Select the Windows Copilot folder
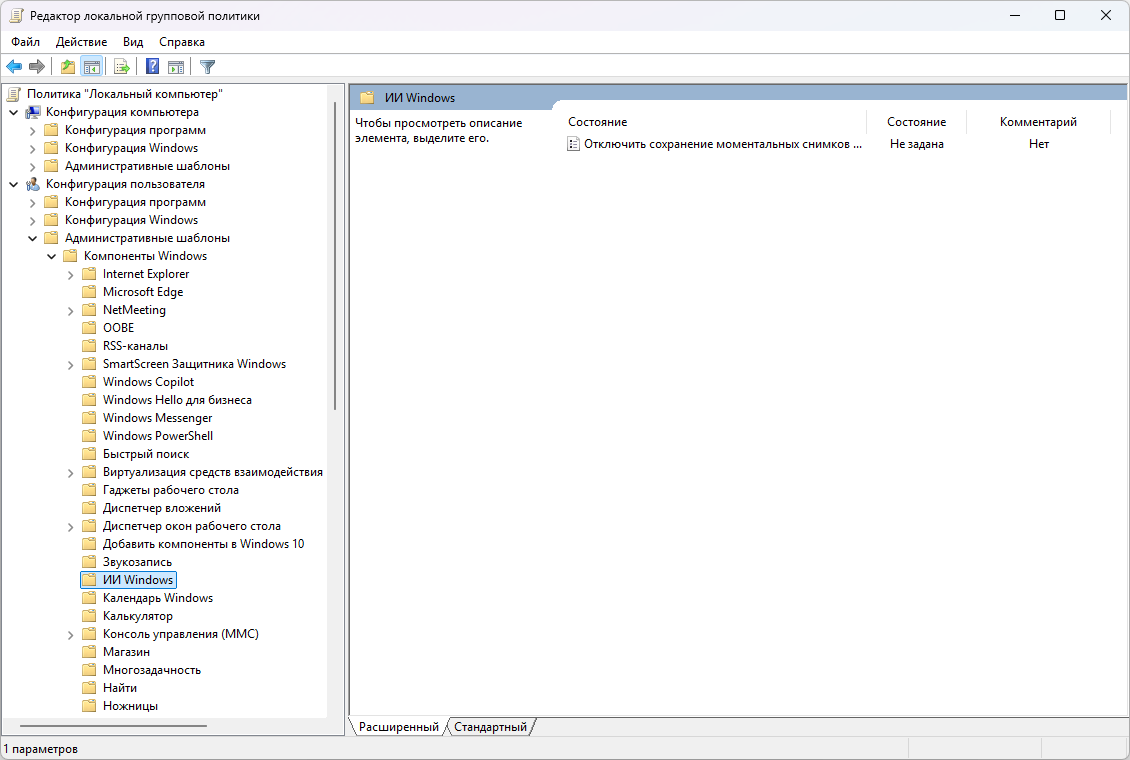 coord(148,382)
